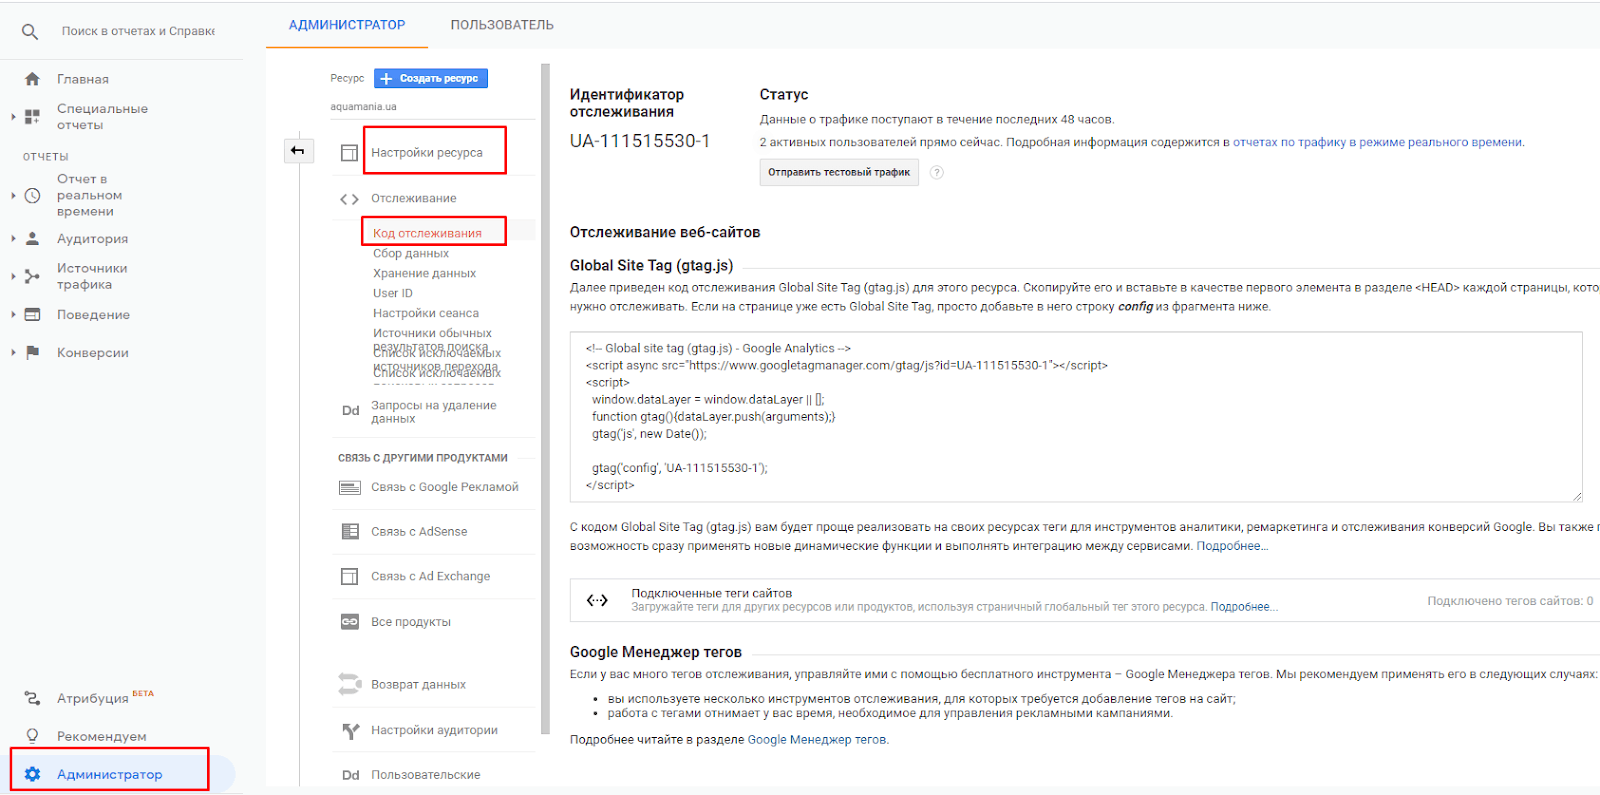Click the tracking ID UA-111515530-1 text
This screenshot has height=795, width=1600.
point(640,142)
